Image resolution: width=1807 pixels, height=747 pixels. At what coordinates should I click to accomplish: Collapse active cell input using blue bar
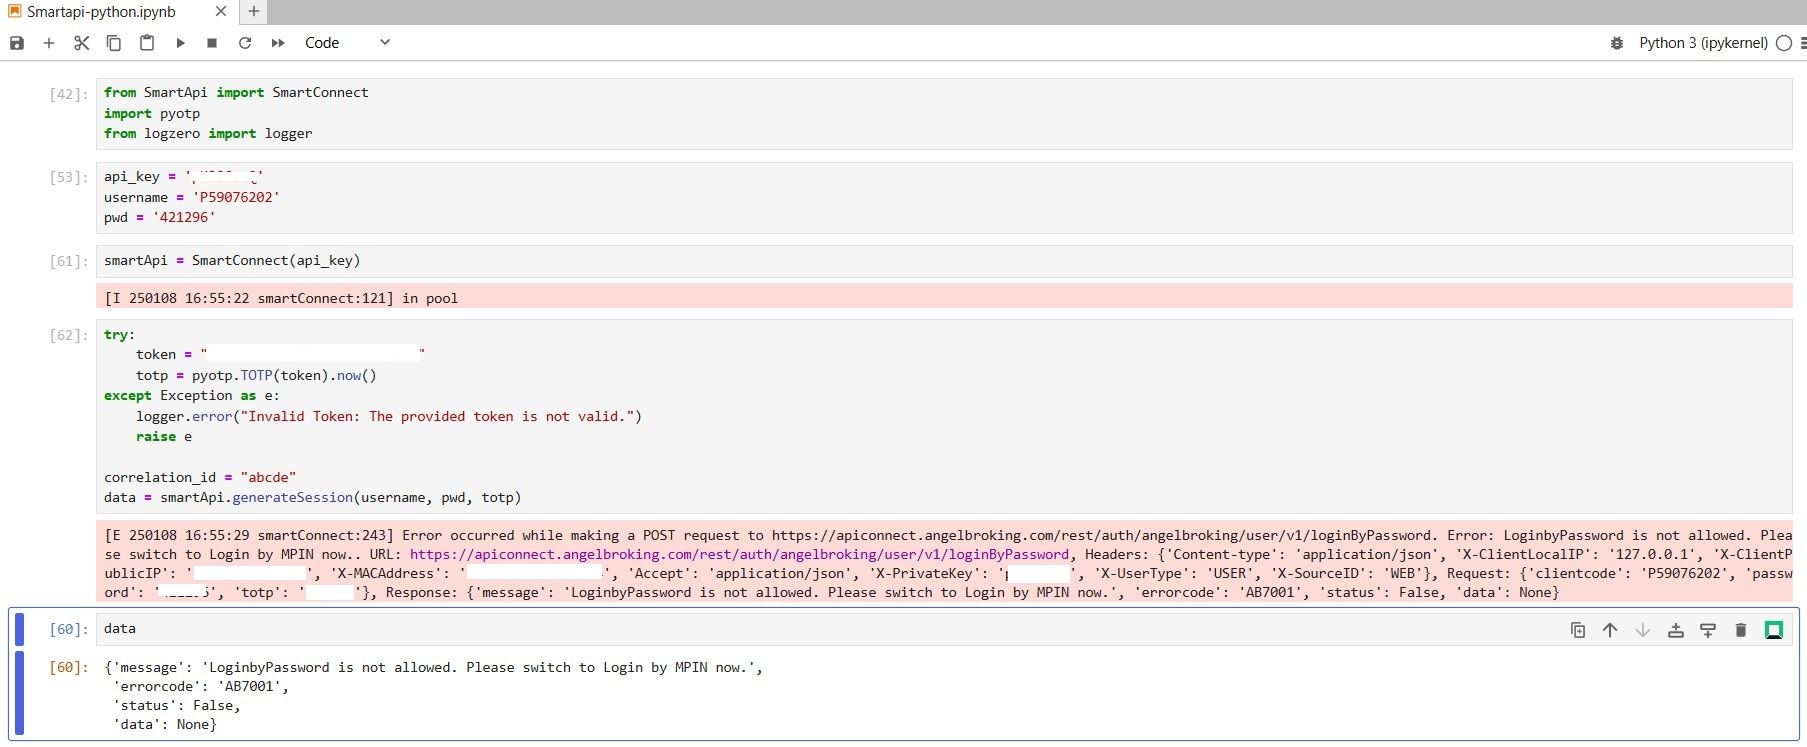(x=19, y=629)
